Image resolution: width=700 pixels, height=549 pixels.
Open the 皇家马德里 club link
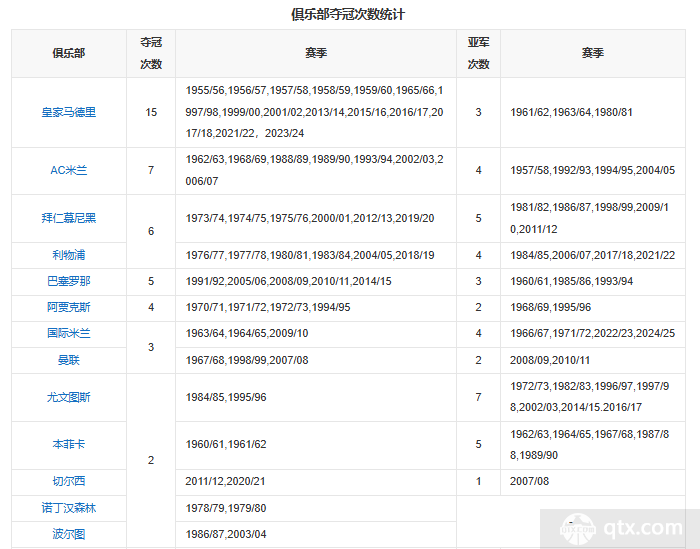point(69,112)
